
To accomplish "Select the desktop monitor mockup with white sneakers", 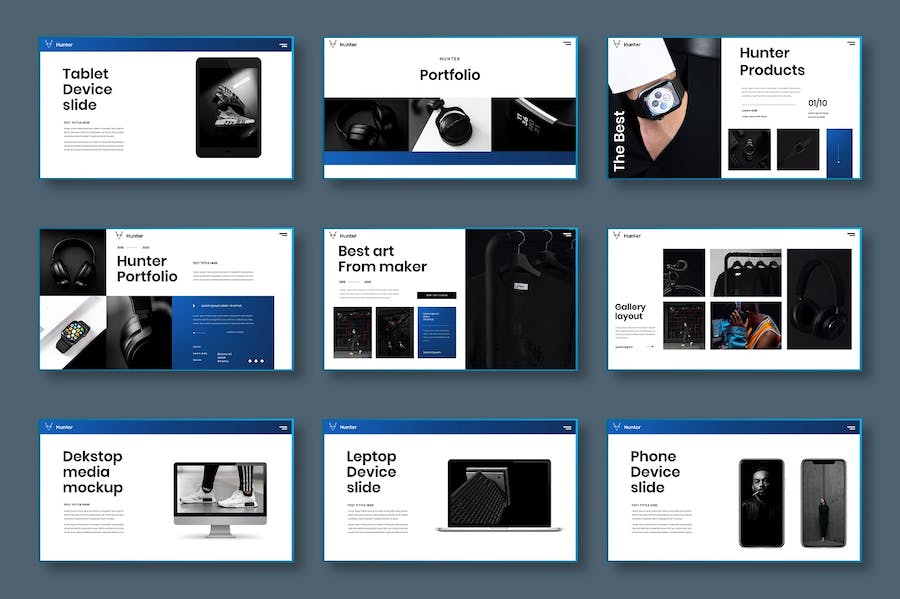I will (x=220, y=499).
